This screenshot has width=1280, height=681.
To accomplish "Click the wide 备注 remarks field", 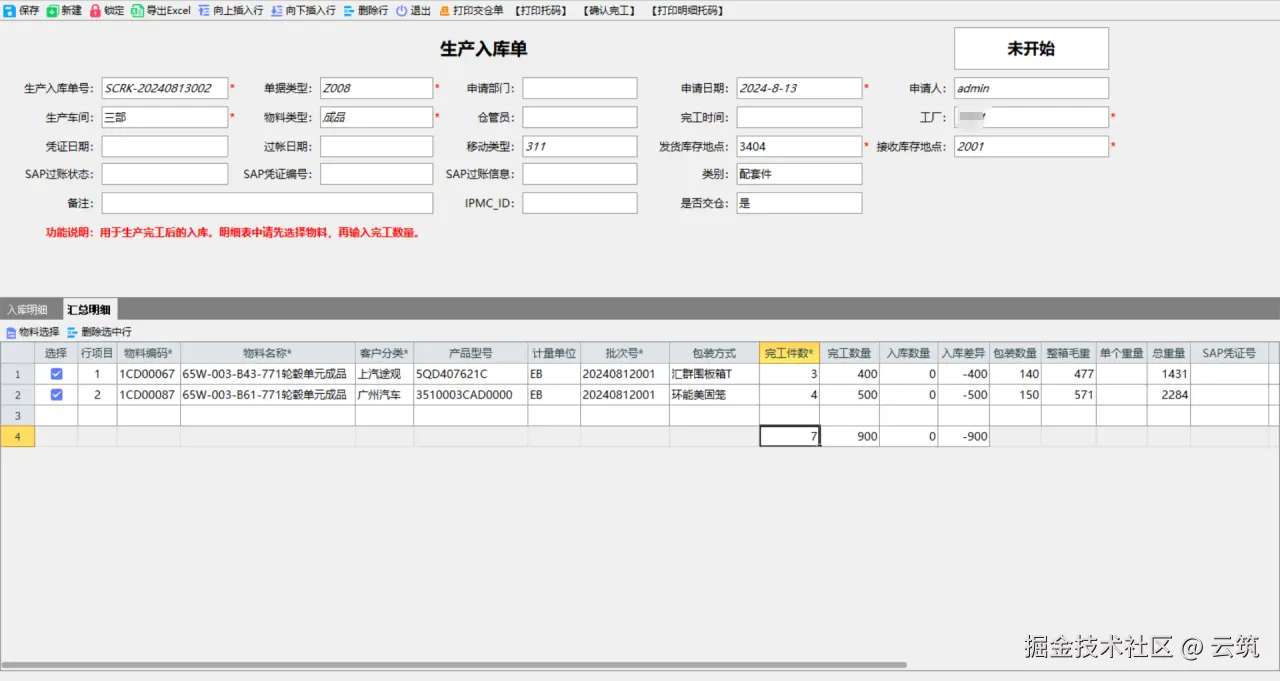I will tap(267, 203).
